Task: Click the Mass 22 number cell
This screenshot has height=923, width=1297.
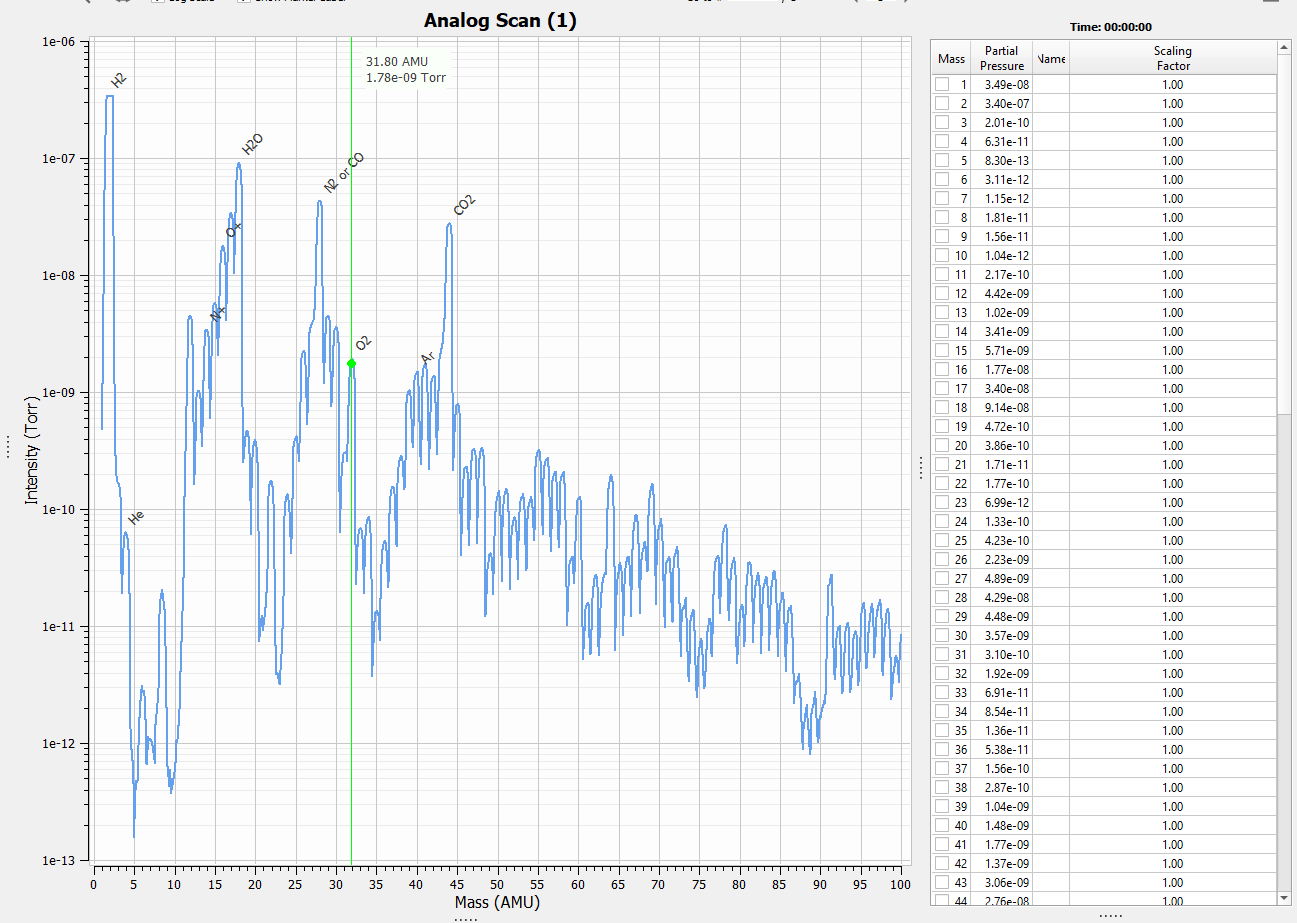Action: pyautogui.click(x=961, y=484)
